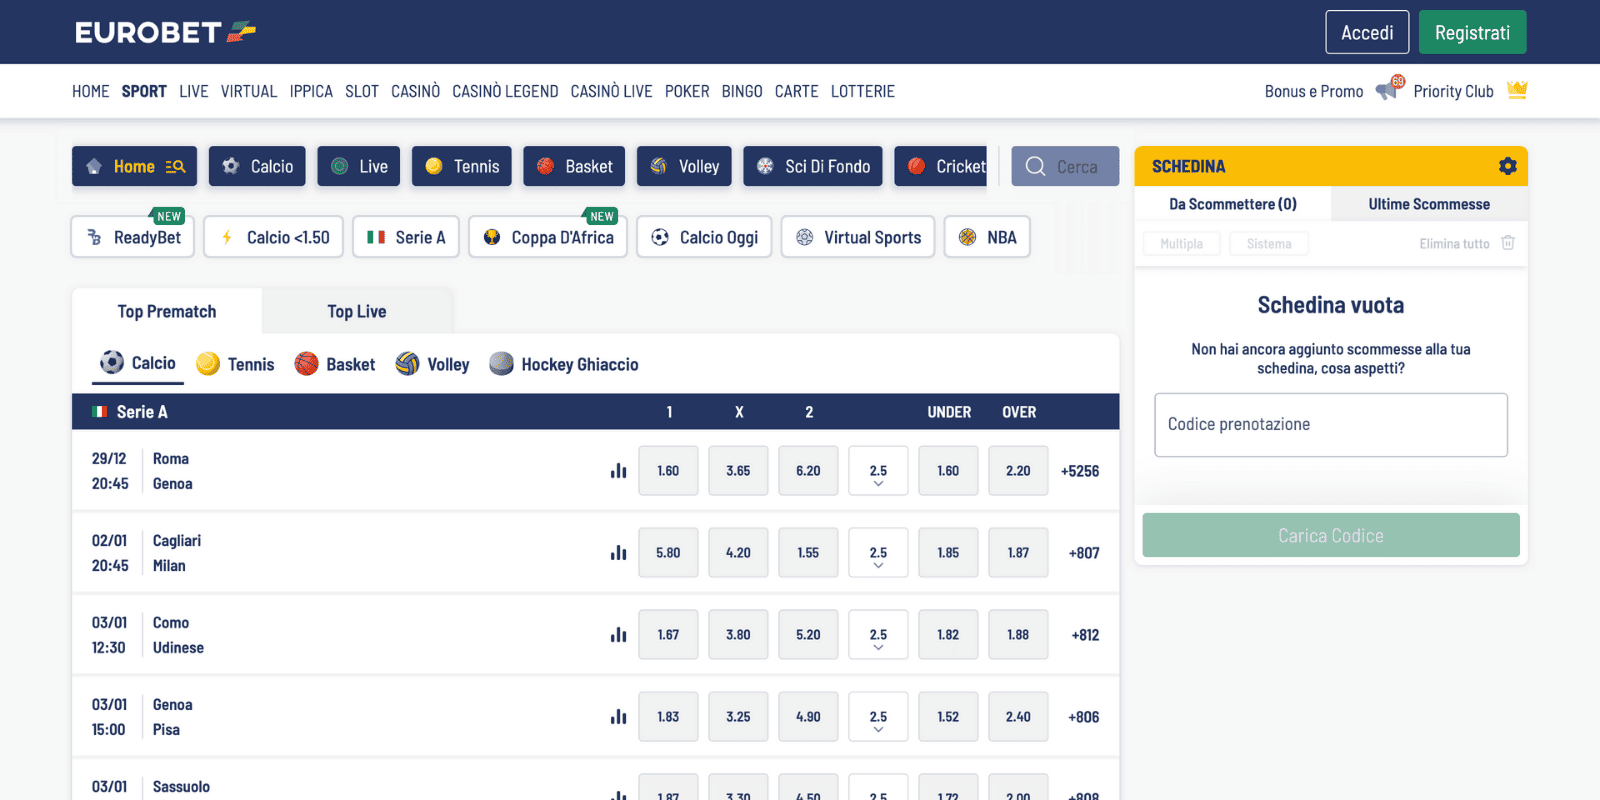Open statistics icon for Como vs Udinese
1600x800 pixels.
pos(619,634)
